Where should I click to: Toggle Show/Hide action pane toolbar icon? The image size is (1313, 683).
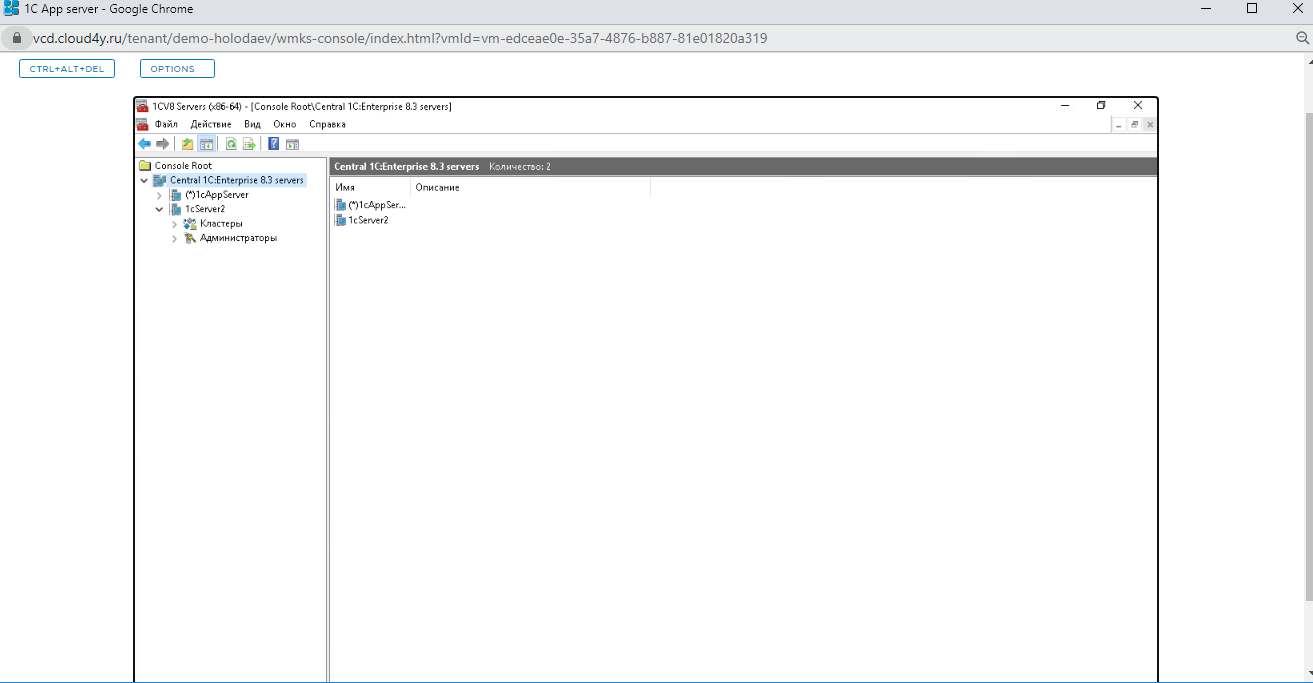coord(292,144)
